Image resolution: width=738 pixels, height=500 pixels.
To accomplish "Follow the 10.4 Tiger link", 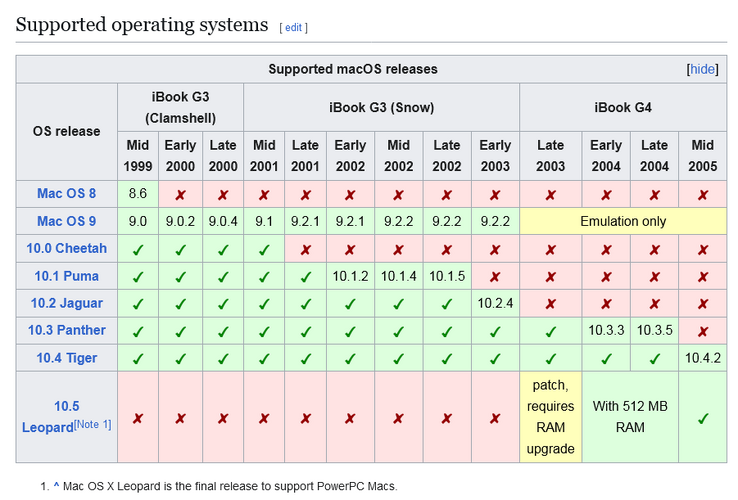I will click(66, 358).
